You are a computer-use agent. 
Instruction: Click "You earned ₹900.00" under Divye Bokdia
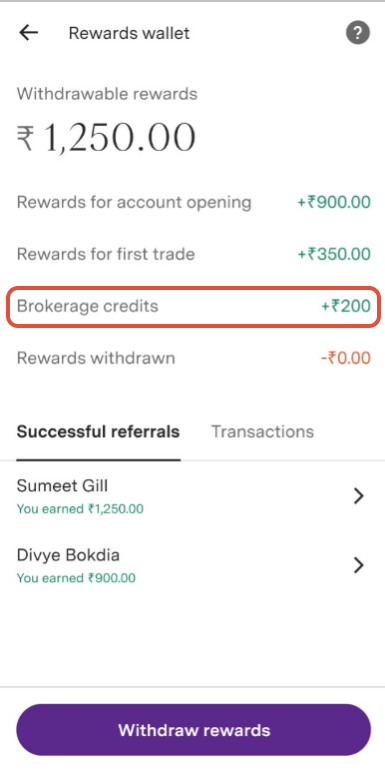(x=76, y=578)
